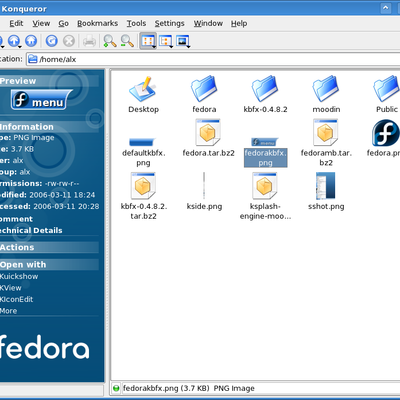Open the Go menu
This screenshot has height=400, width=400.
[63, 23]
